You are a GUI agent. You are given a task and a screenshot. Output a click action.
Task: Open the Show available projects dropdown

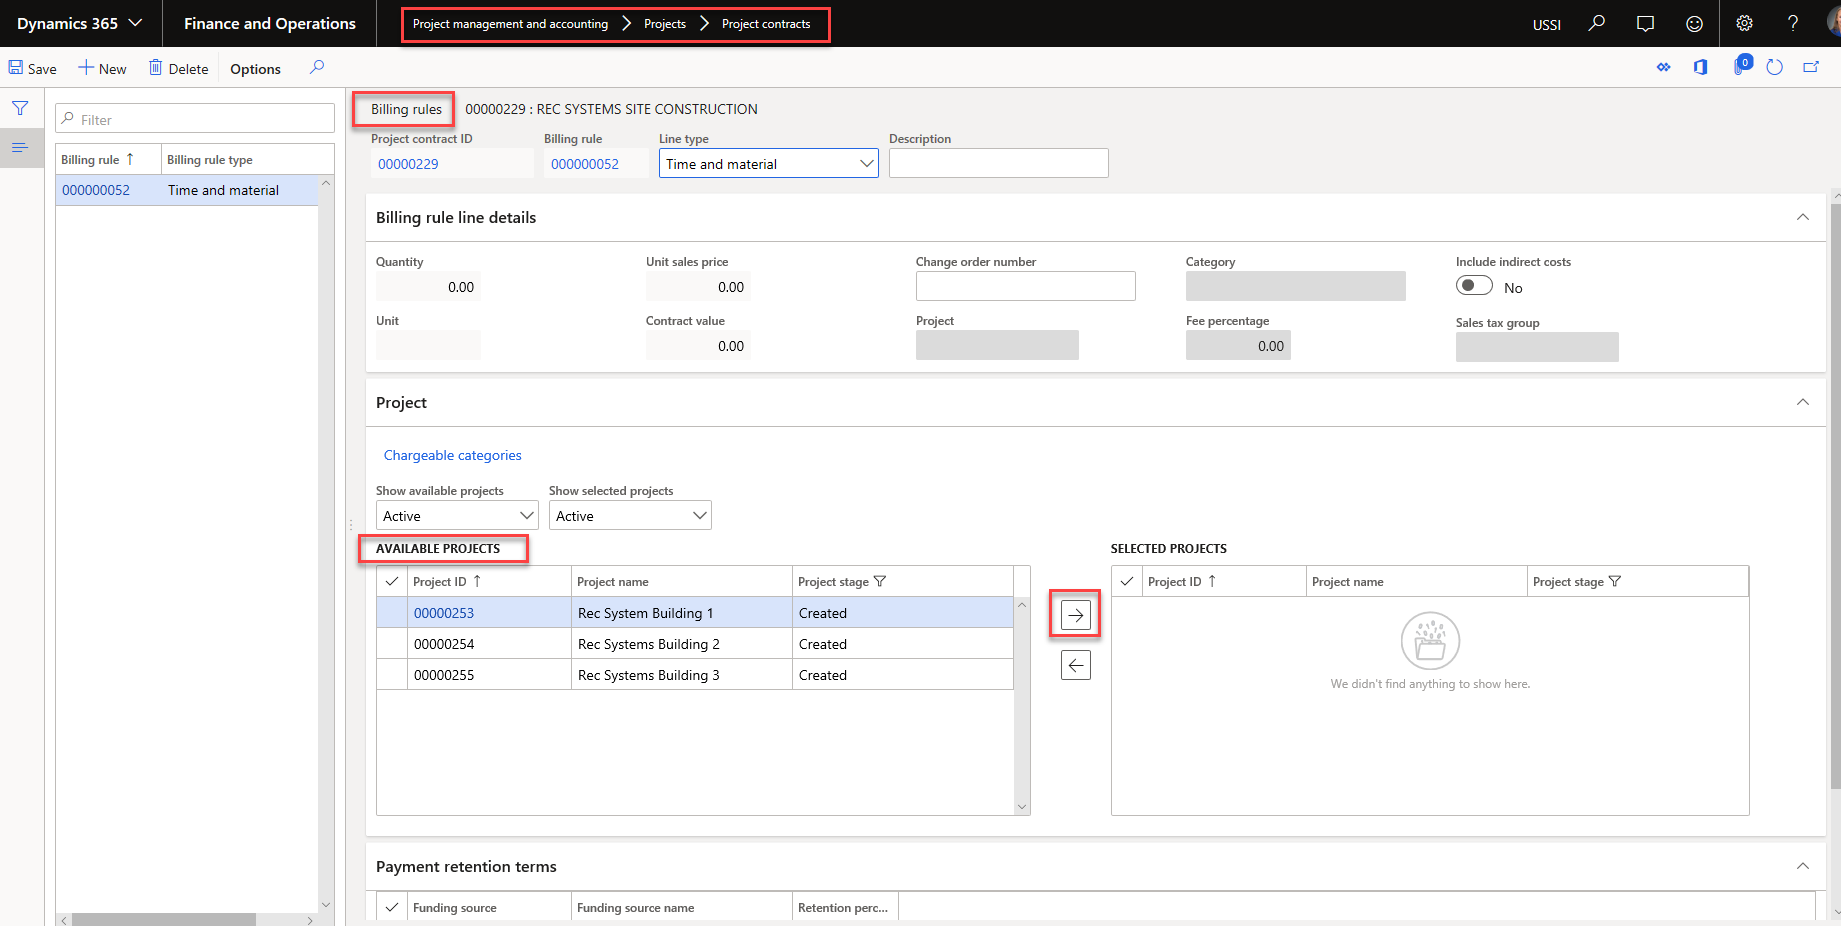(458, 516)
